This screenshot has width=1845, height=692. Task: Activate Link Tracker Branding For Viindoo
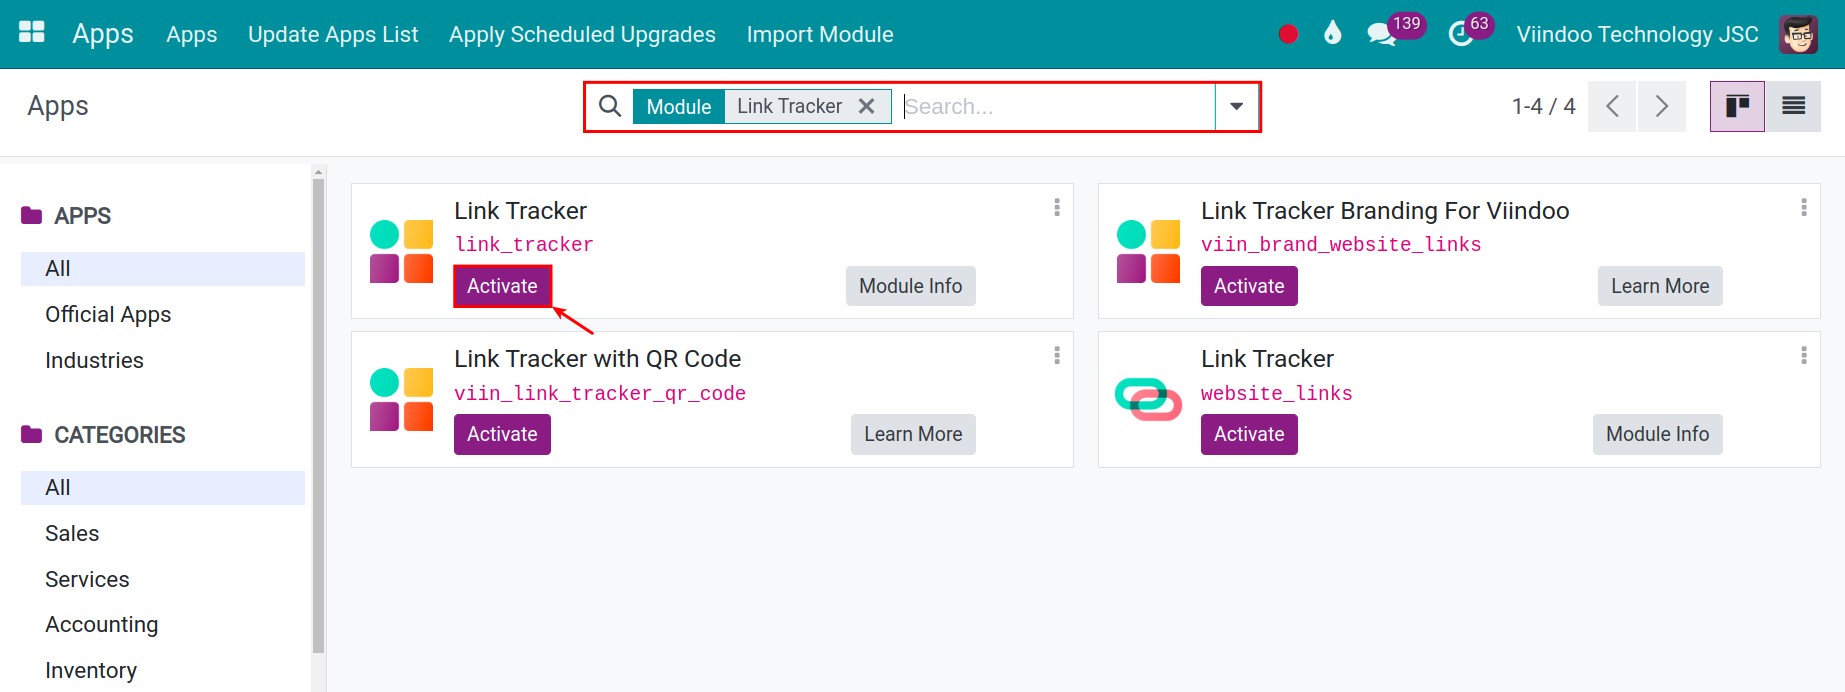click(1249, 286)
